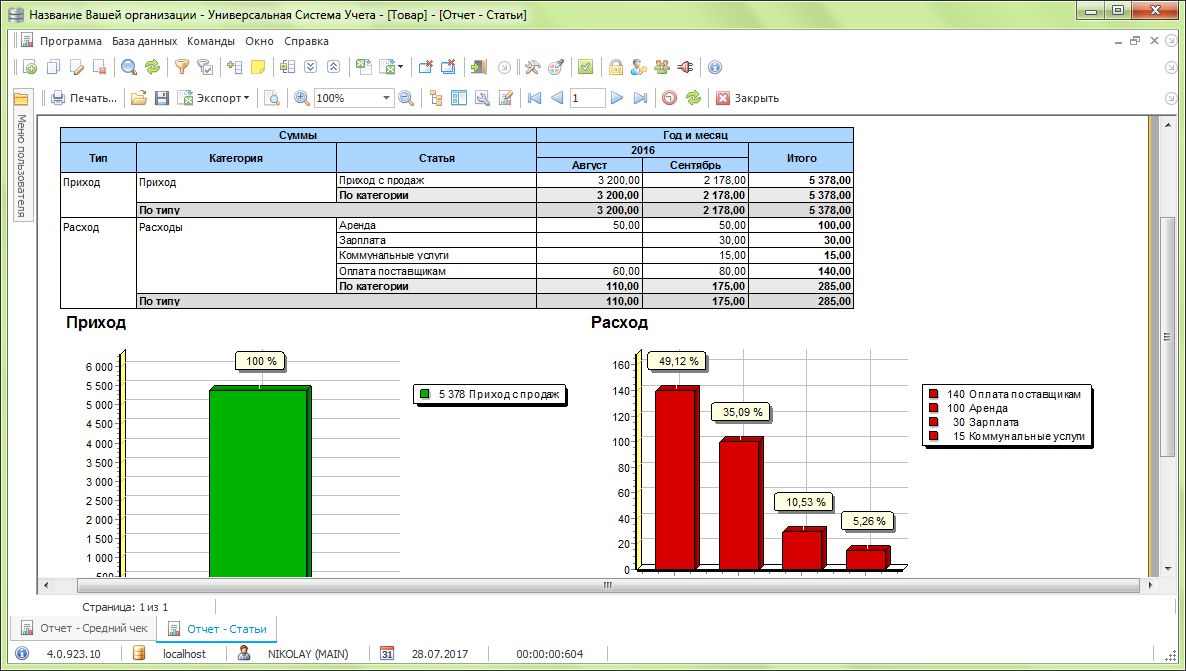Click the expand all double-chevron down icon
Viewport: 1186px width, 671px height.
click(310, 67)
